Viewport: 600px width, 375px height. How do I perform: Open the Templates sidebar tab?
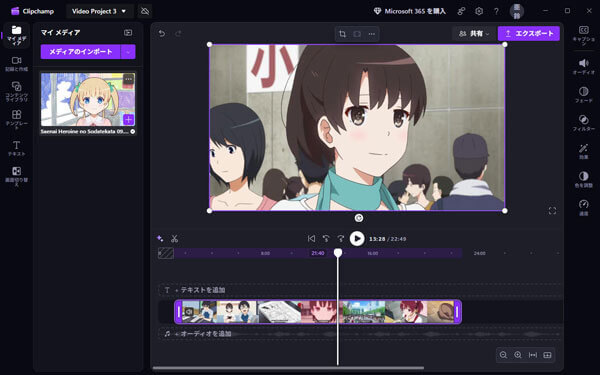(16, 119)
